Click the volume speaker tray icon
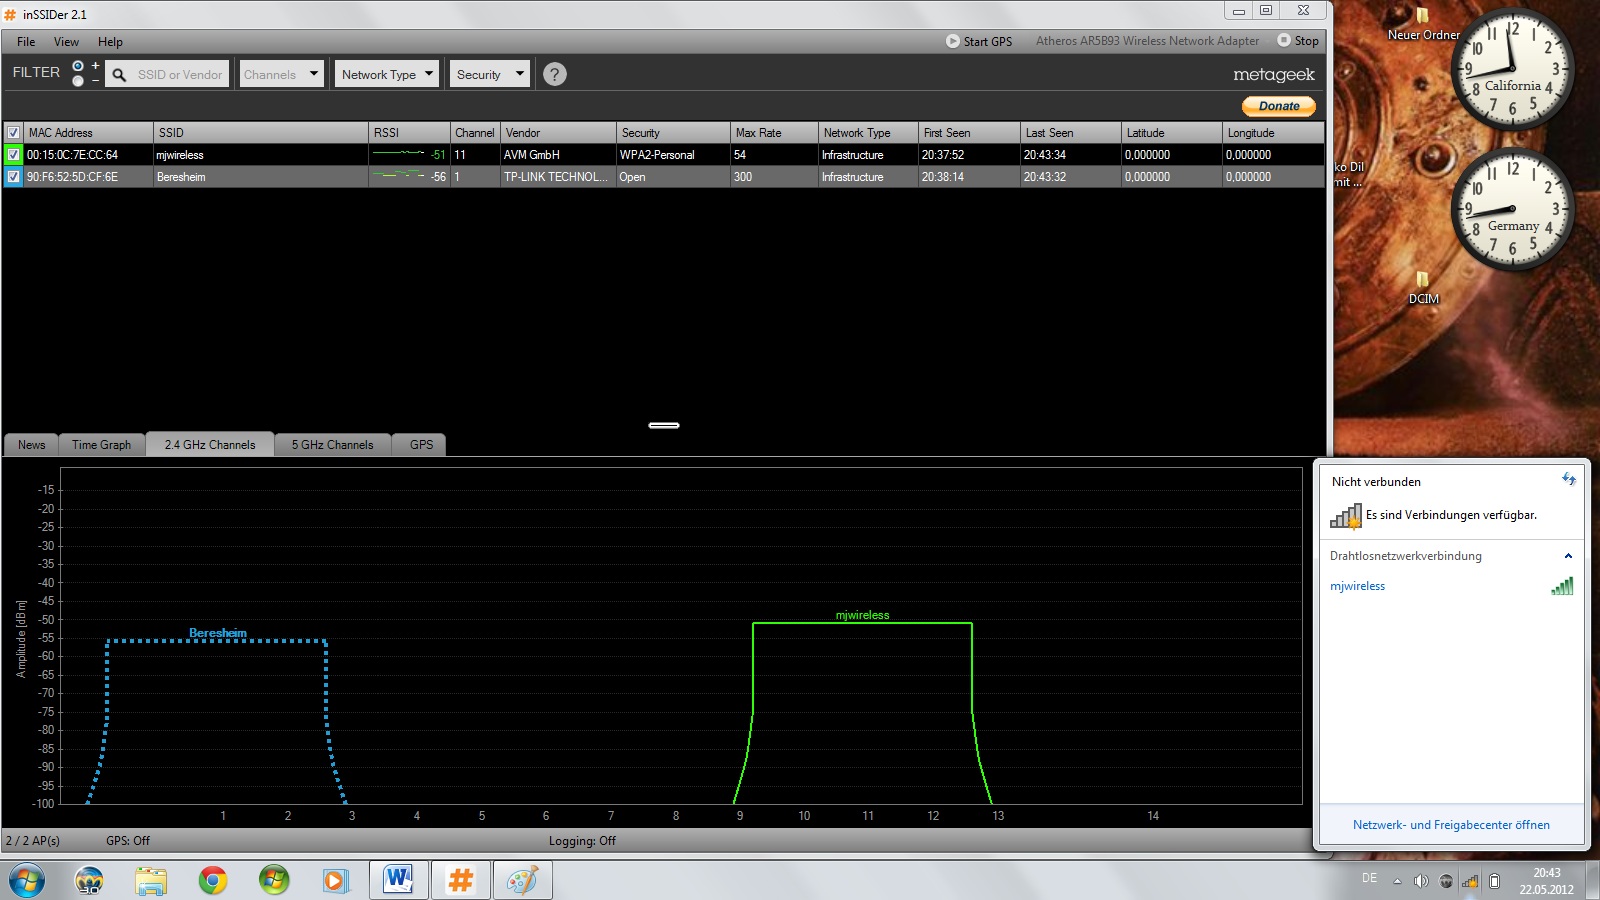 pyautogui.click(x=1421, y=881)
